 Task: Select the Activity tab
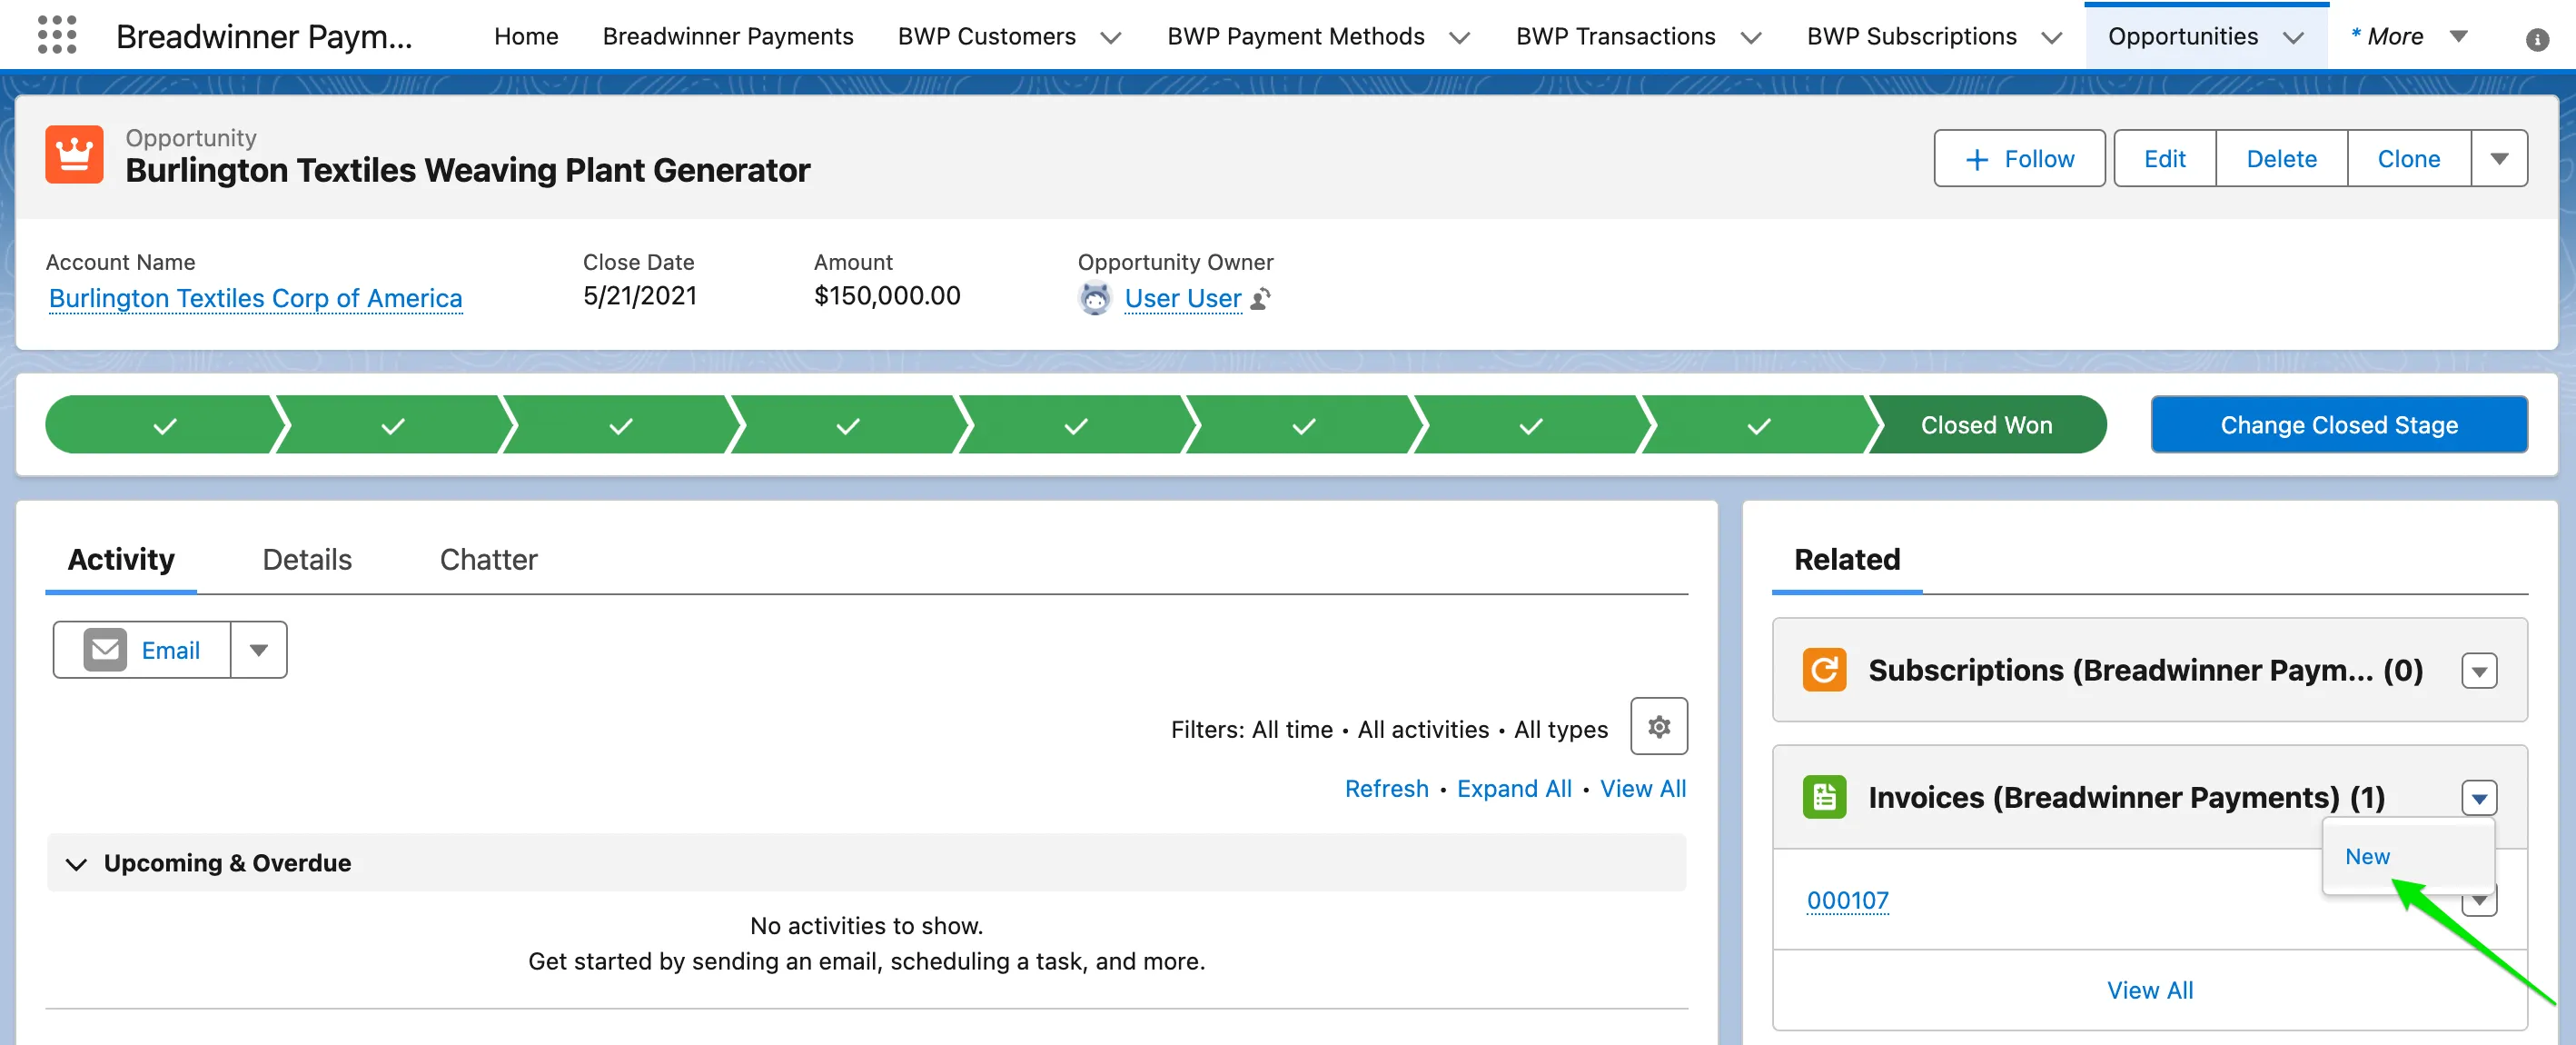pyautogui.click(x=121, y=559)
